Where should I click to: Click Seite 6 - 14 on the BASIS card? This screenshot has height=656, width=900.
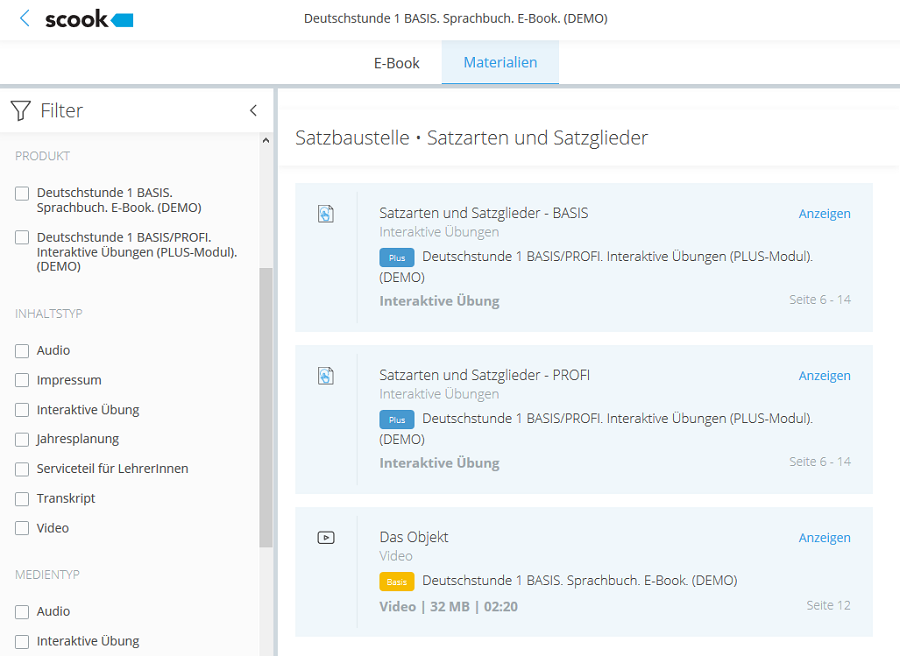coord(820,300)
